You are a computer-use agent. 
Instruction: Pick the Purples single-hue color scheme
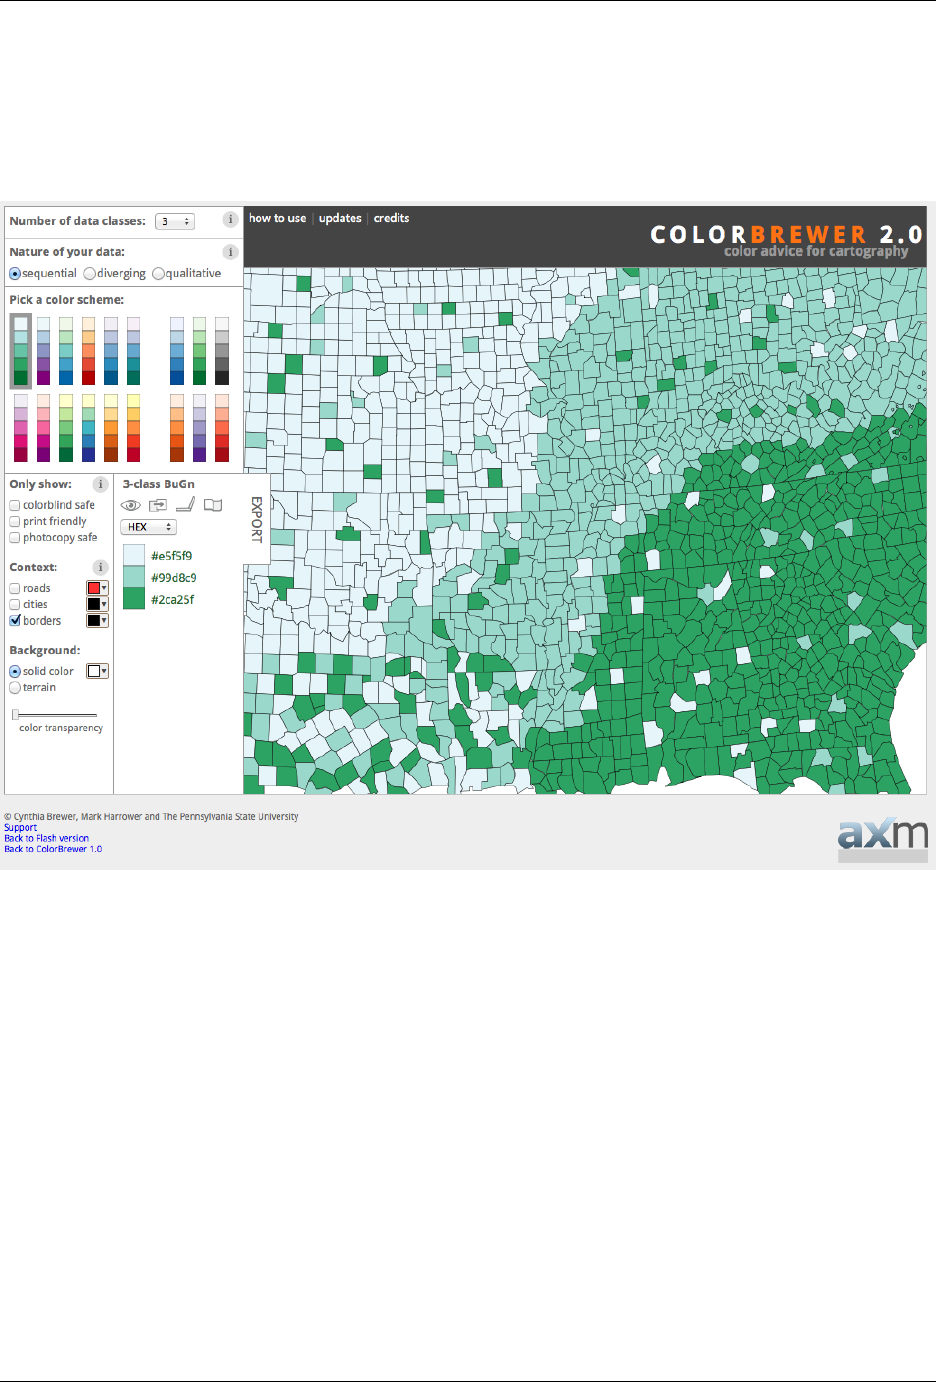click(200, 428)
